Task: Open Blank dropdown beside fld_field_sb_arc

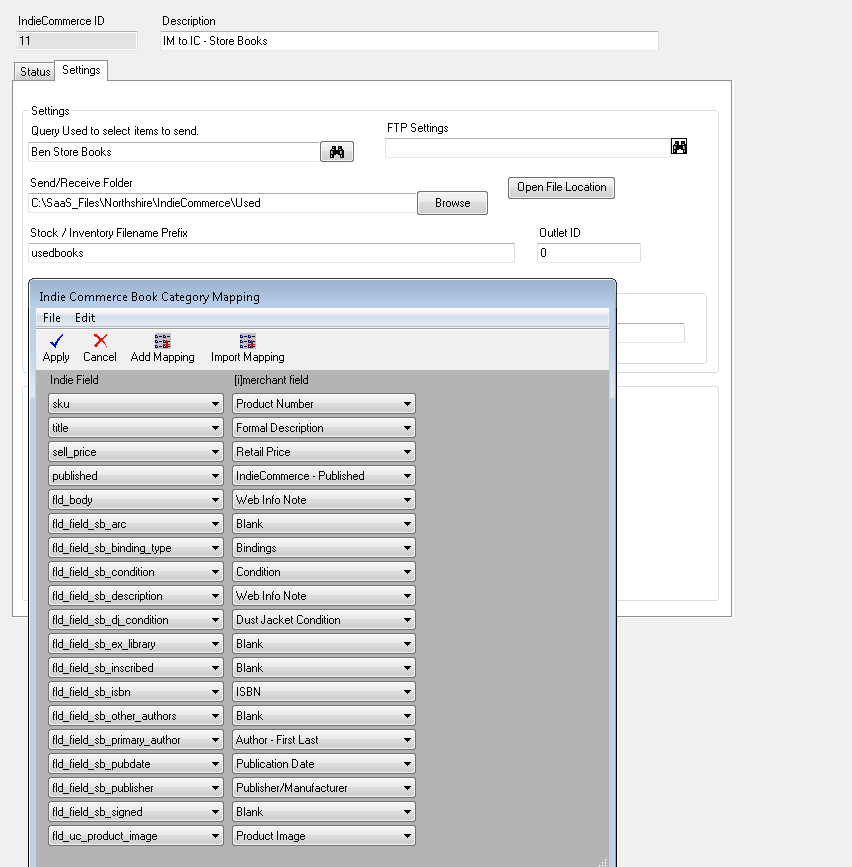Action: tap(323, 524)
